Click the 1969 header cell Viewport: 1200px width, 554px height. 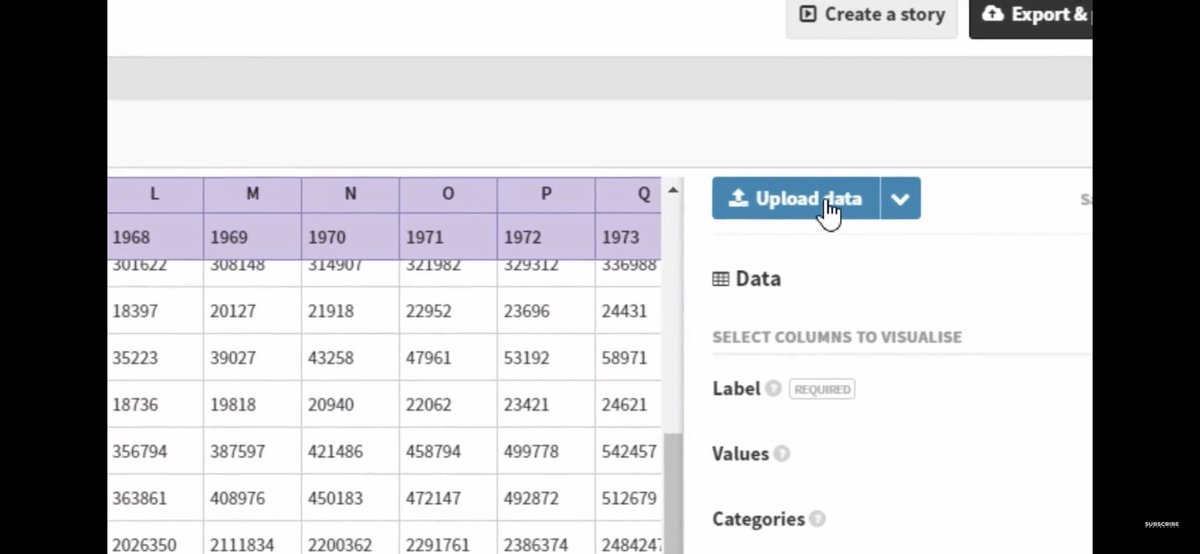tap(253, 237)
